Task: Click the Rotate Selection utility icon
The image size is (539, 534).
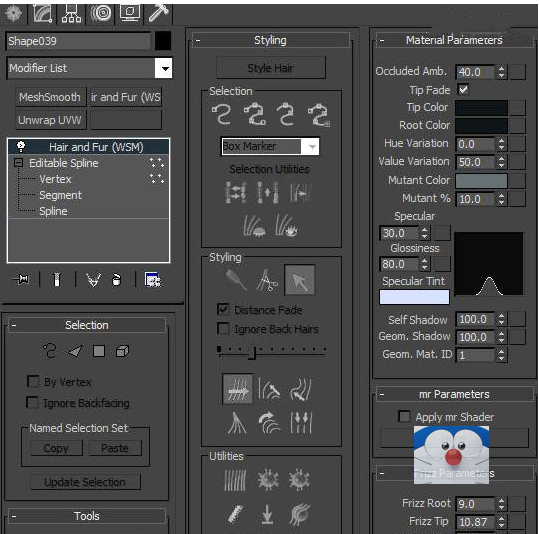Action: point(268,192)
